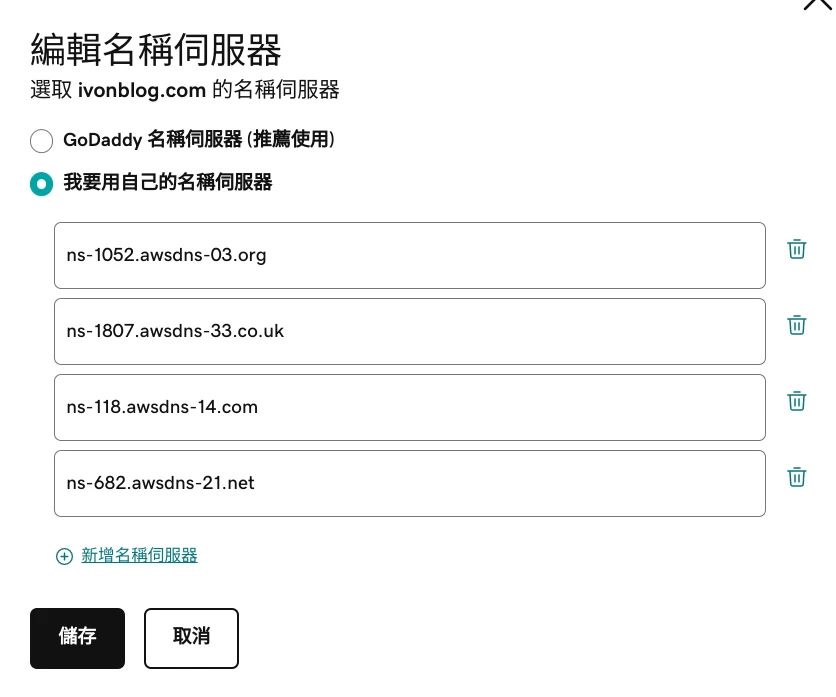836x697 pixels.
Task: Delete the ns-682.awsdns-21.net nameserver
Action: 796,478
